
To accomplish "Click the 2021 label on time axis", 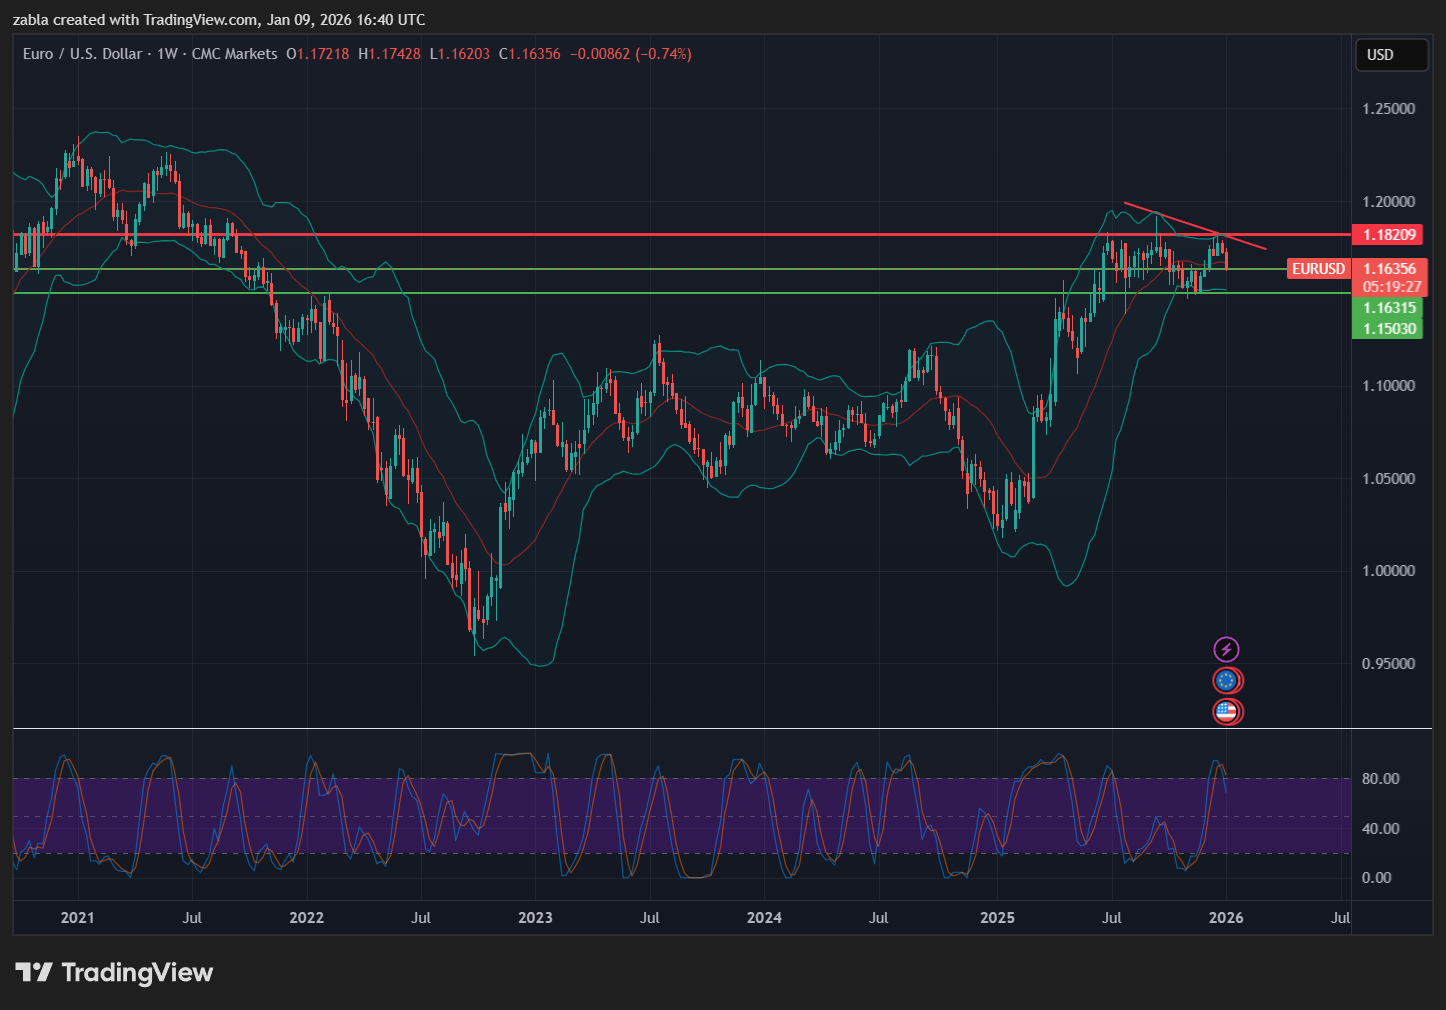I will click(x=77, y=917).
